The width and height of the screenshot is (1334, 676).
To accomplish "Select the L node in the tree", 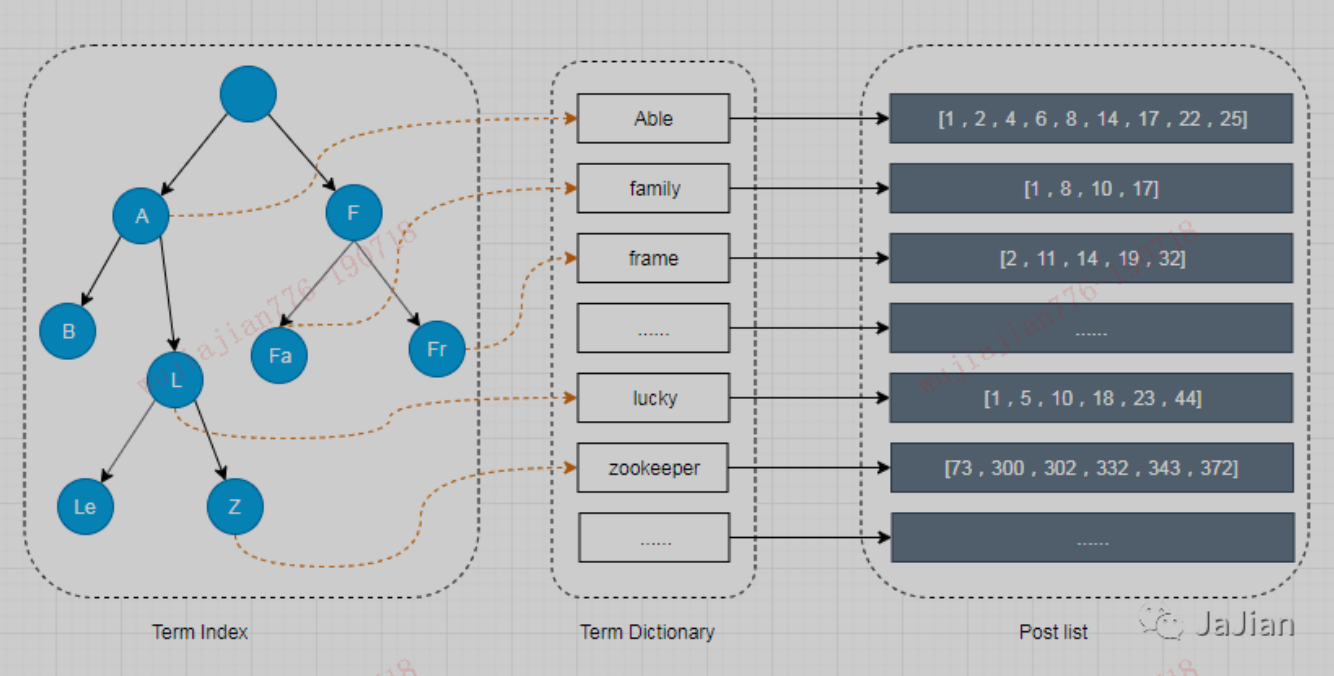I will 175,379.
